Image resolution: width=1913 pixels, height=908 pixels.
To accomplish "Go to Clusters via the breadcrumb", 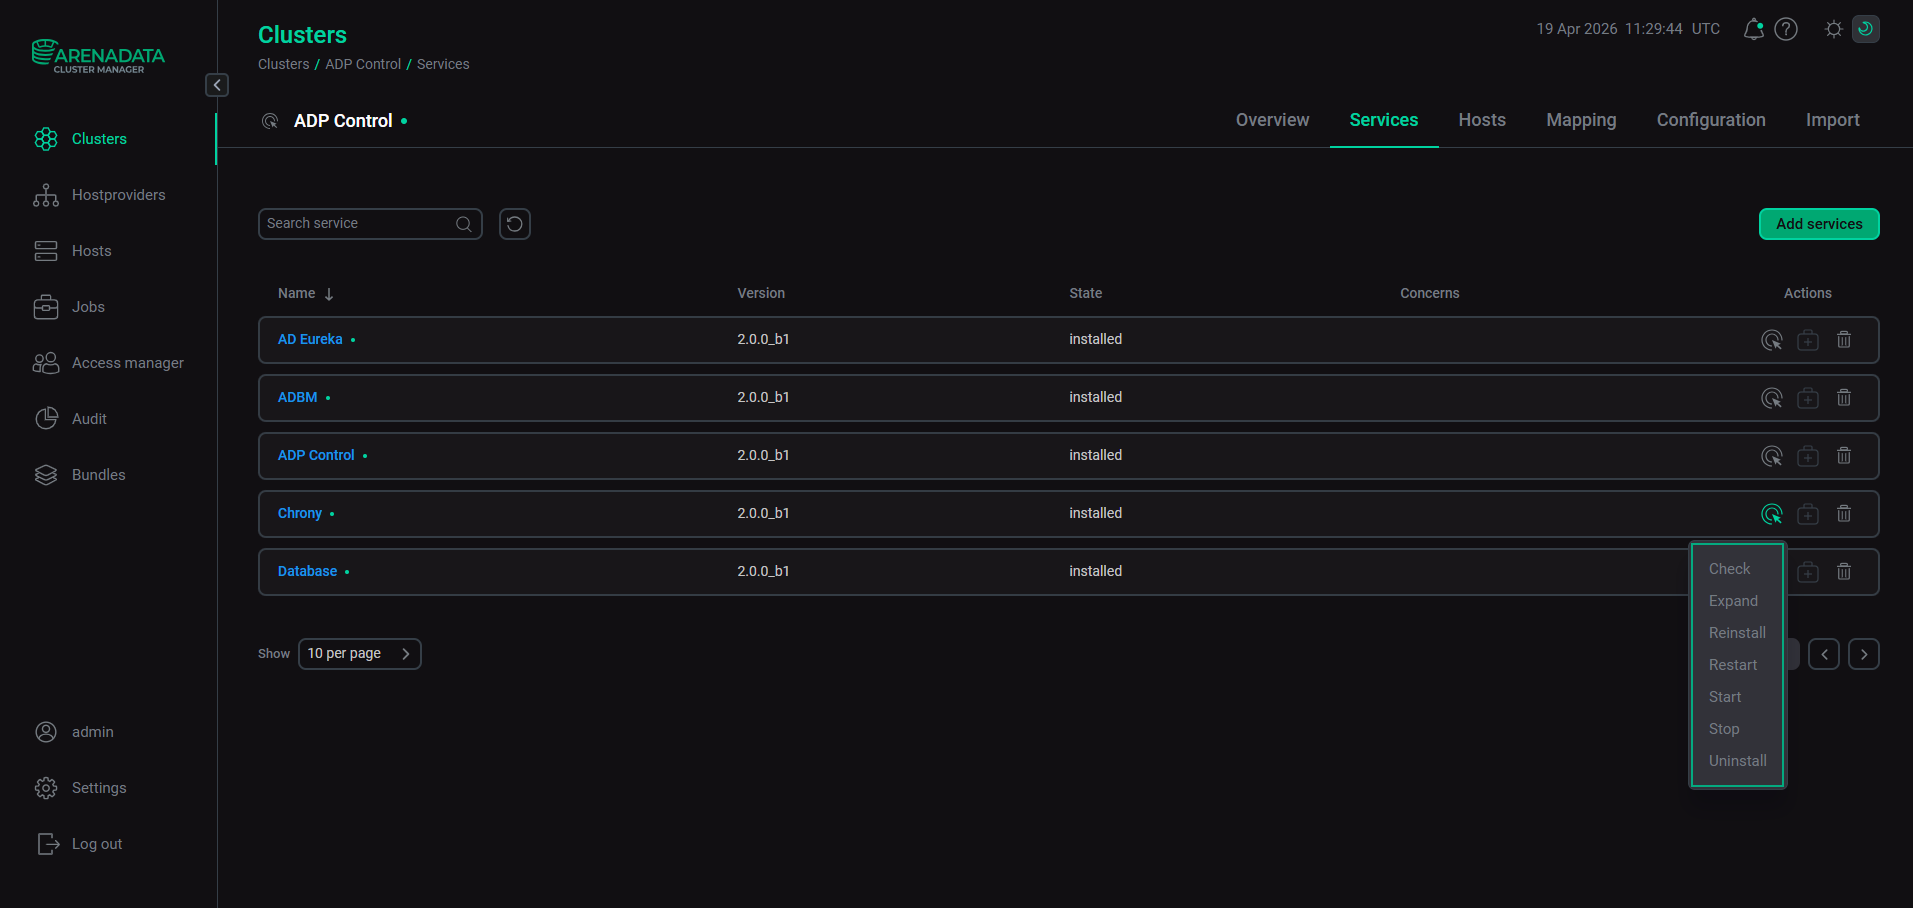I will pos(284,64).
